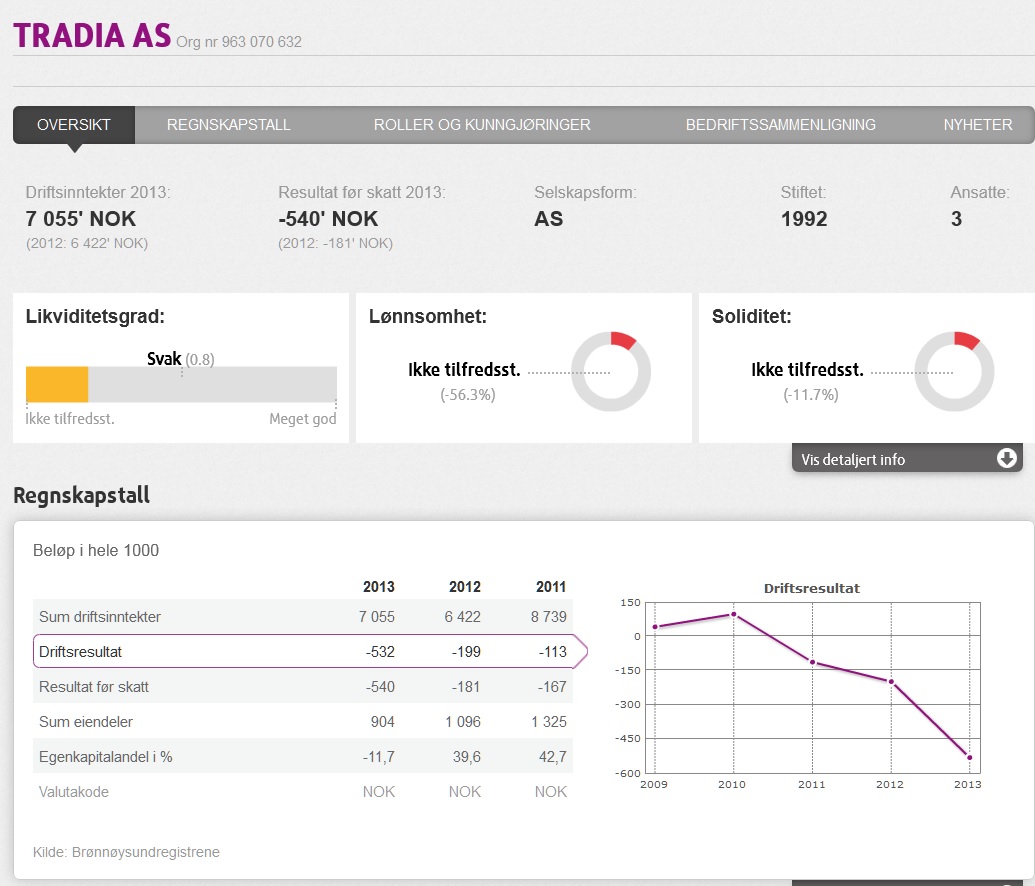
Task: Open the Oversikt tab
Action: pyautogui.click(x=74, y=125)
